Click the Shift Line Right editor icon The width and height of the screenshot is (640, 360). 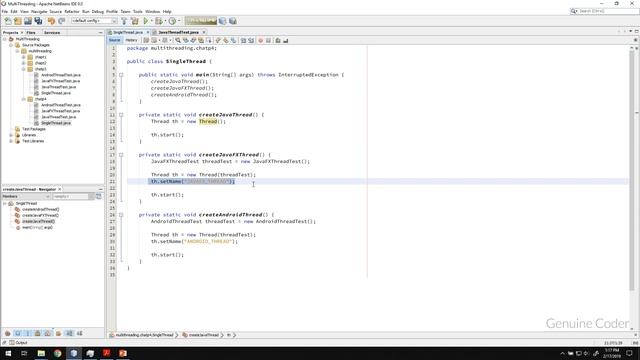pyautogui.click(x=251, y=40)
